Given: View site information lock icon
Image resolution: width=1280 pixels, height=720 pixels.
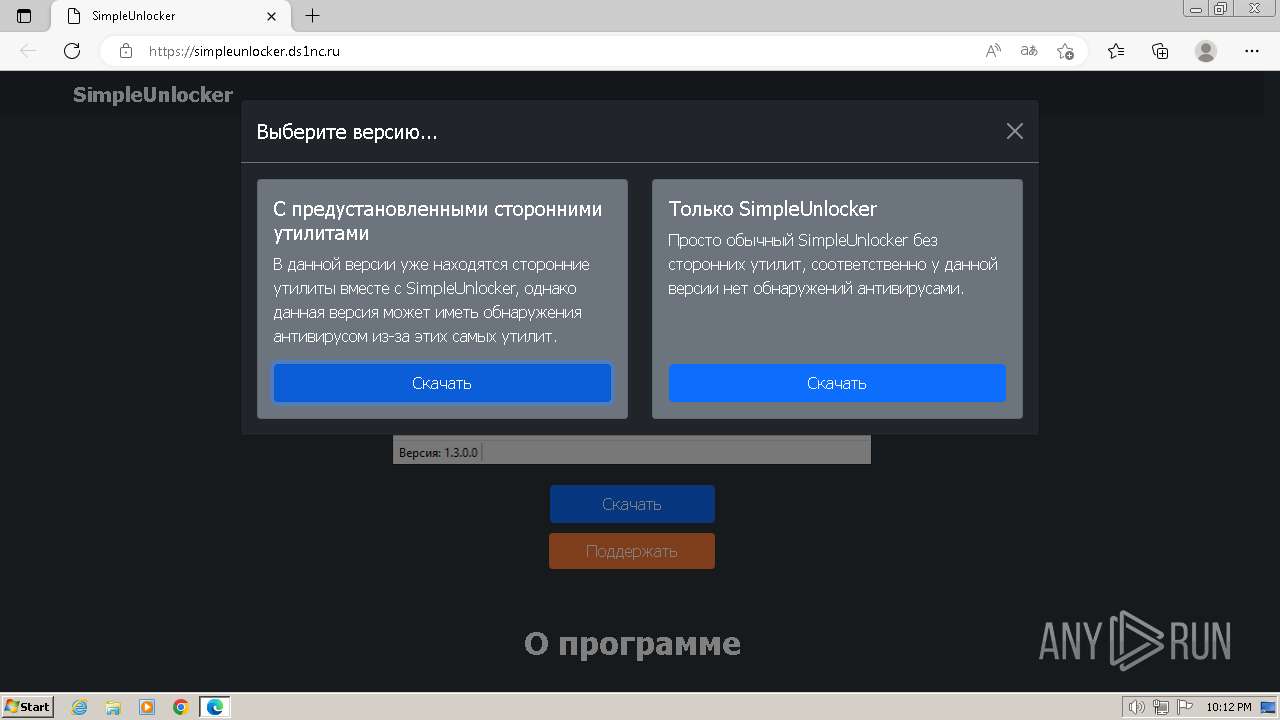Looking at the screenshot, I should [x=126, y=51].
